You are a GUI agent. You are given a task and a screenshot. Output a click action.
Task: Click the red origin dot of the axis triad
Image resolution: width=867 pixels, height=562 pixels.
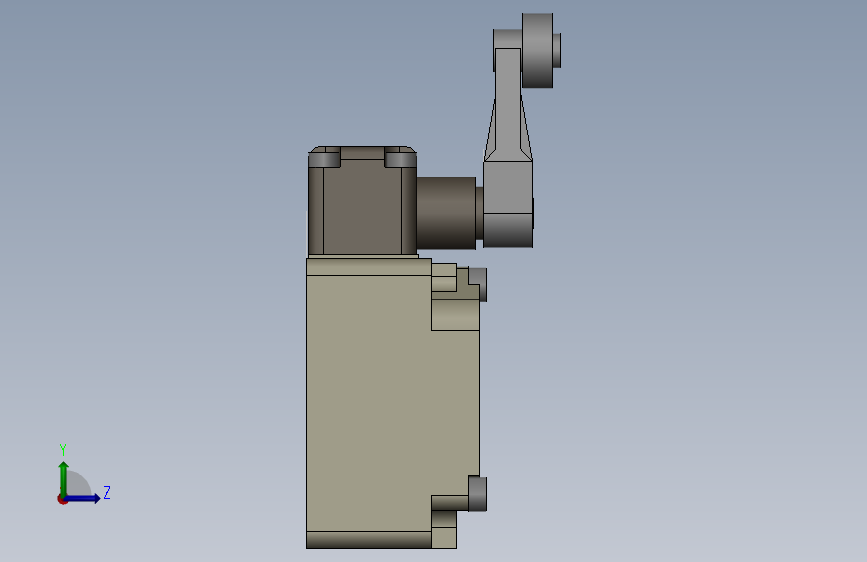pyautogui.click(x=62, y=500)
